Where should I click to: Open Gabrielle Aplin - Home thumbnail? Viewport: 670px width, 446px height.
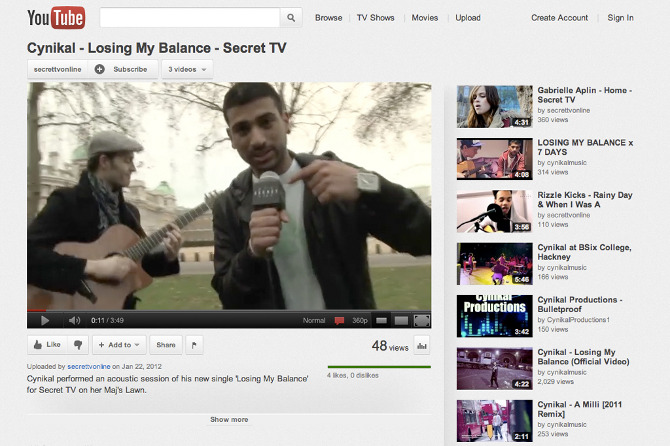click(494, 106)
